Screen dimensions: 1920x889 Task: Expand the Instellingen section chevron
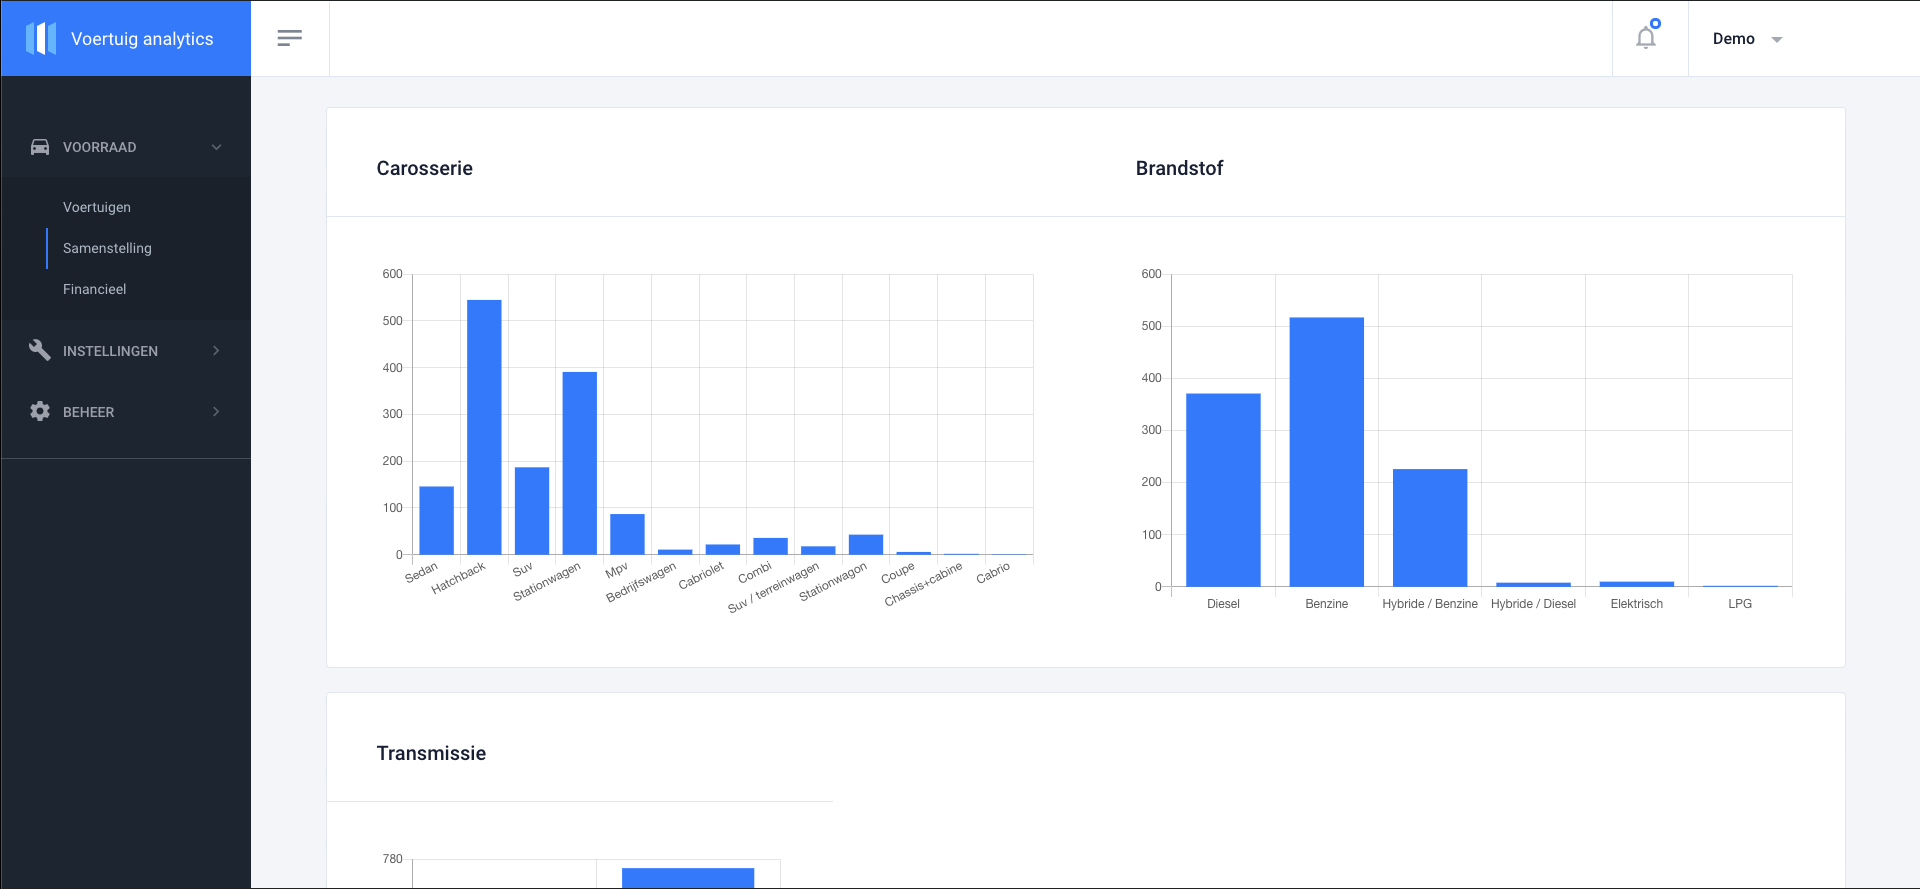(x=216, y=350)
